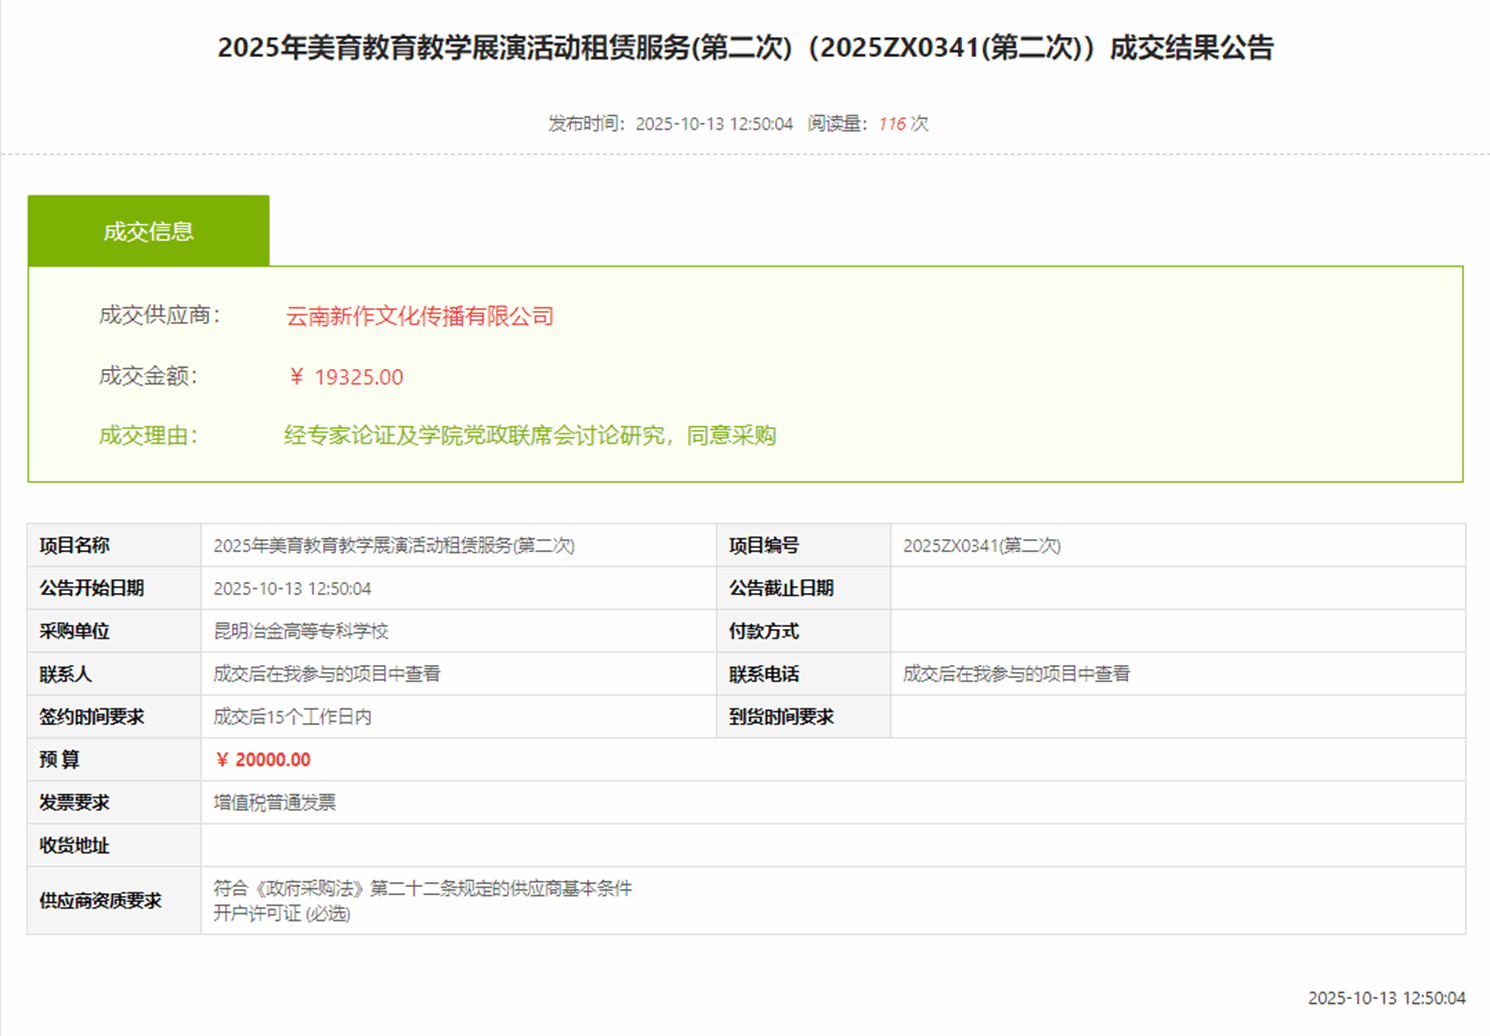
Task: Select the 成交信息 tab
Action: tap(148, 231)
